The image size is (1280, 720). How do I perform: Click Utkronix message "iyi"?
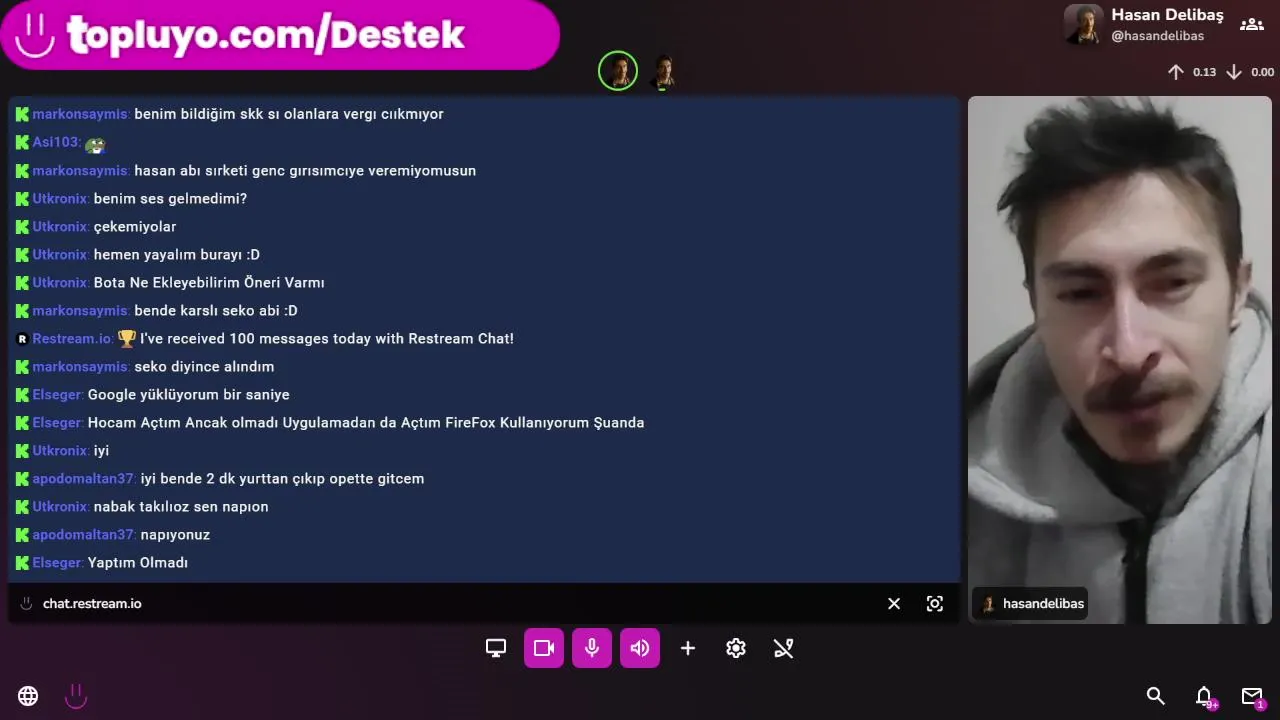tap(101, 451)
